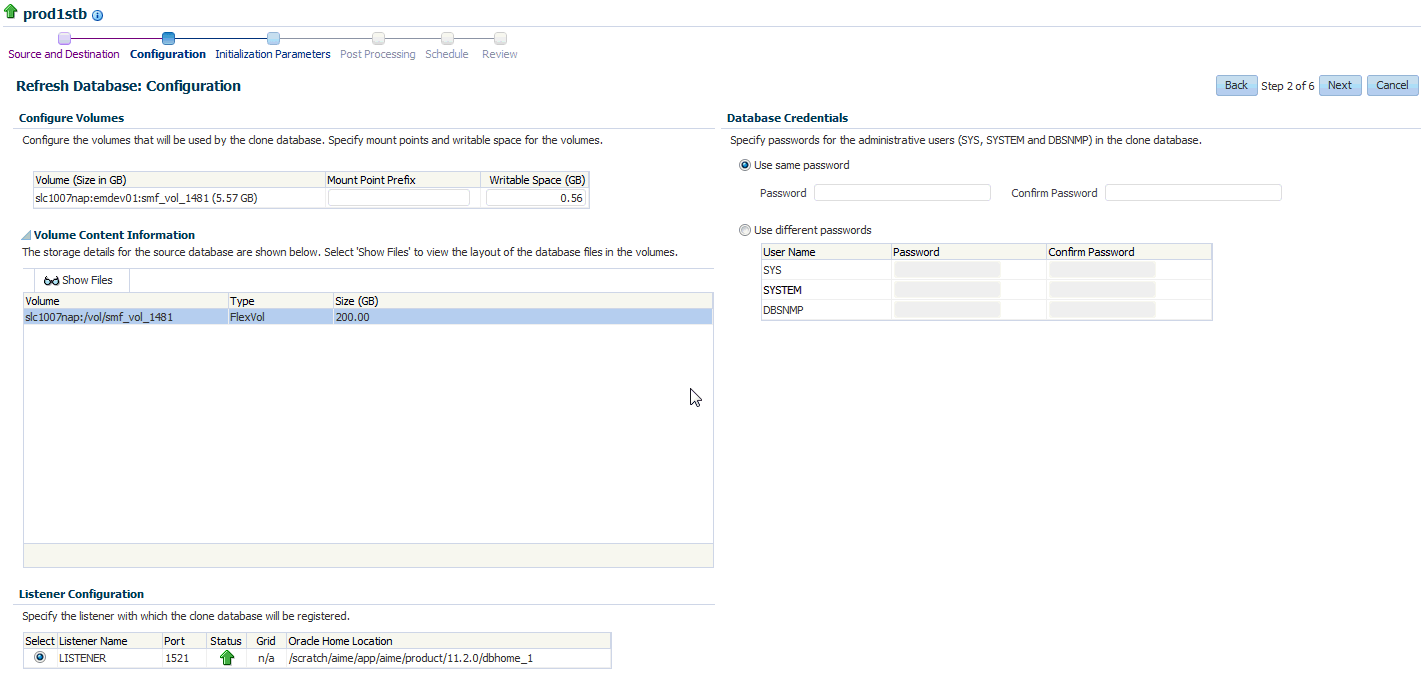Collapse the Volume Content Information section
1426x679 pixels.
point(26,235)
